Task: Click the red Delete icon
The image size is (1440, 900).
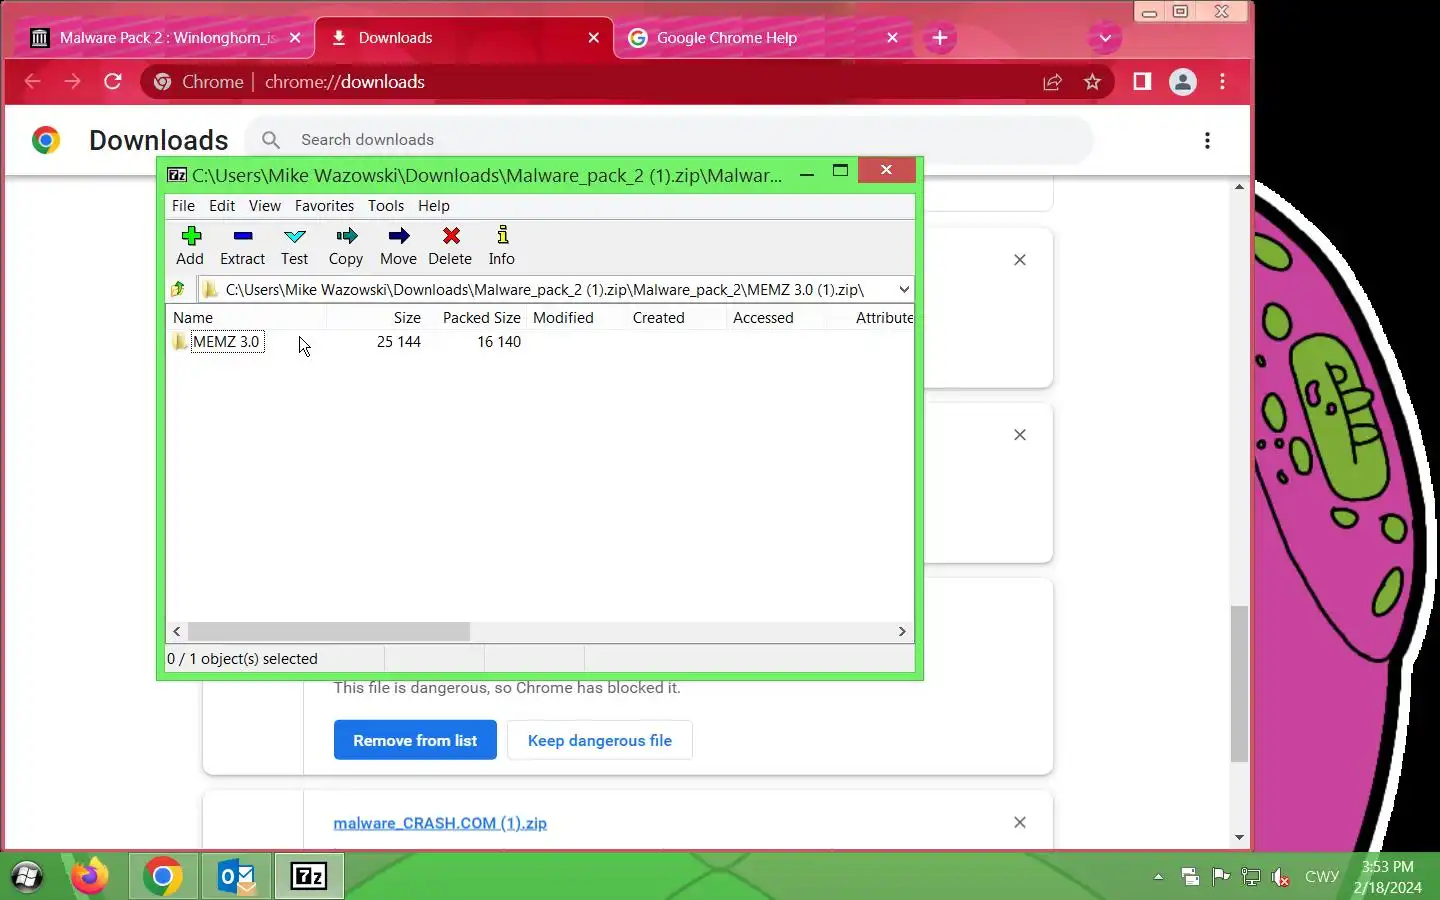Action: (x=451, y=245)
